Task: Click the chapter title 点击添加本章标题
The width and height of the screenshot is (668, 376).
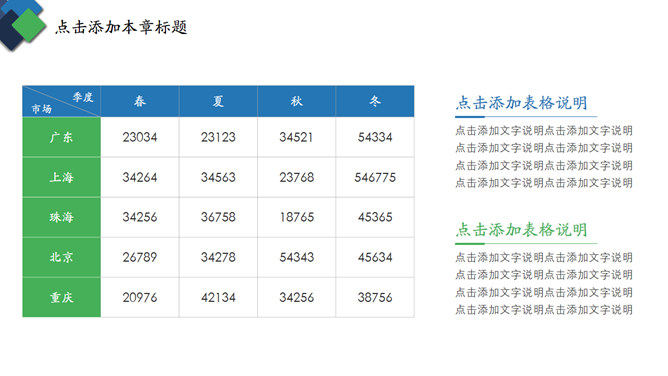Action: pos(121,27)
